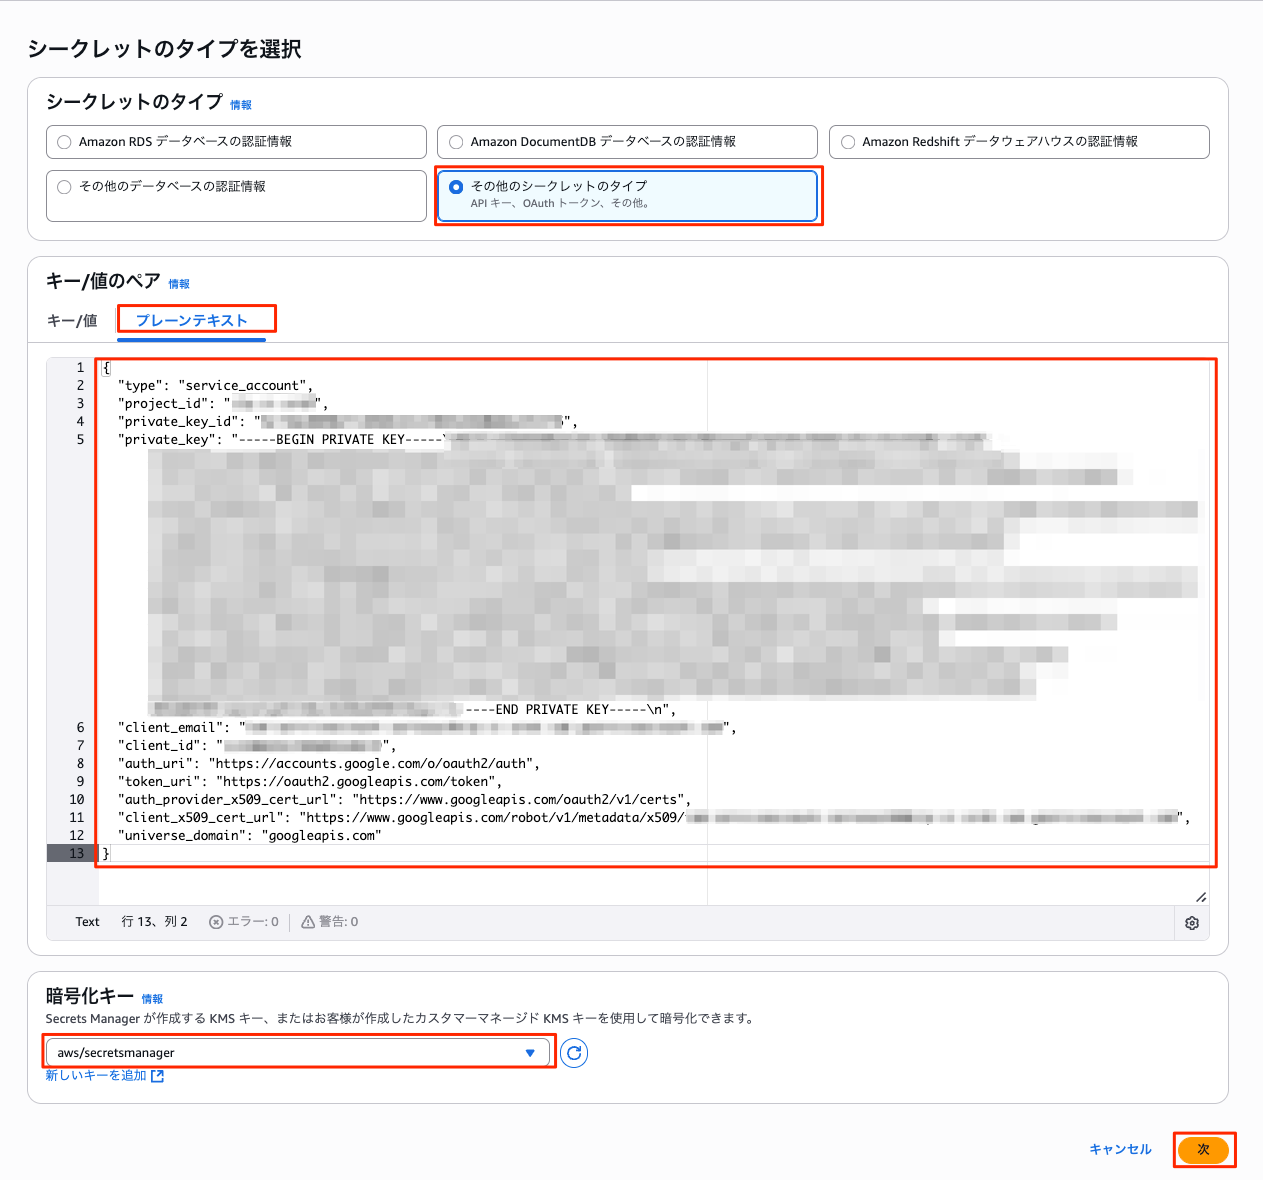
Task: Click the 次 button to proceed
Action: click(1203, 1150)
